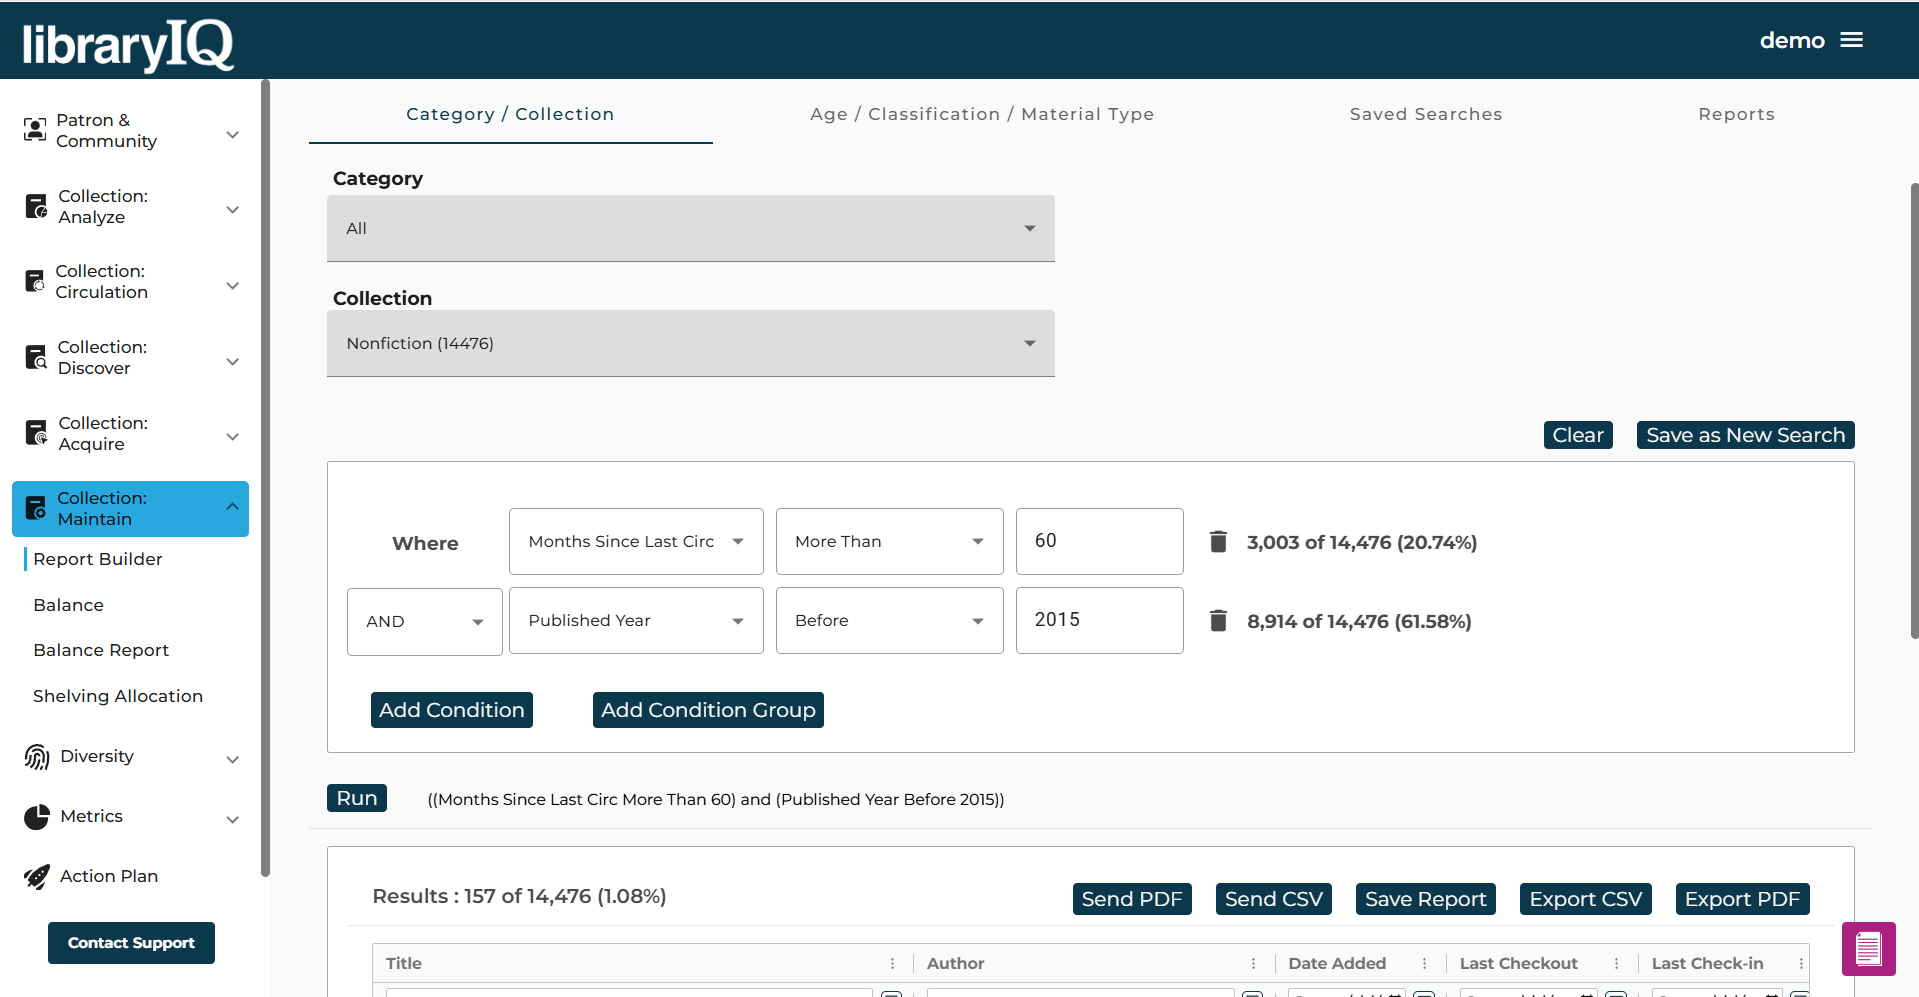1919x997 pixels.
Task: Open the AND logical operator dropdown
Action: pyautogui.click(x=424, y=622)
